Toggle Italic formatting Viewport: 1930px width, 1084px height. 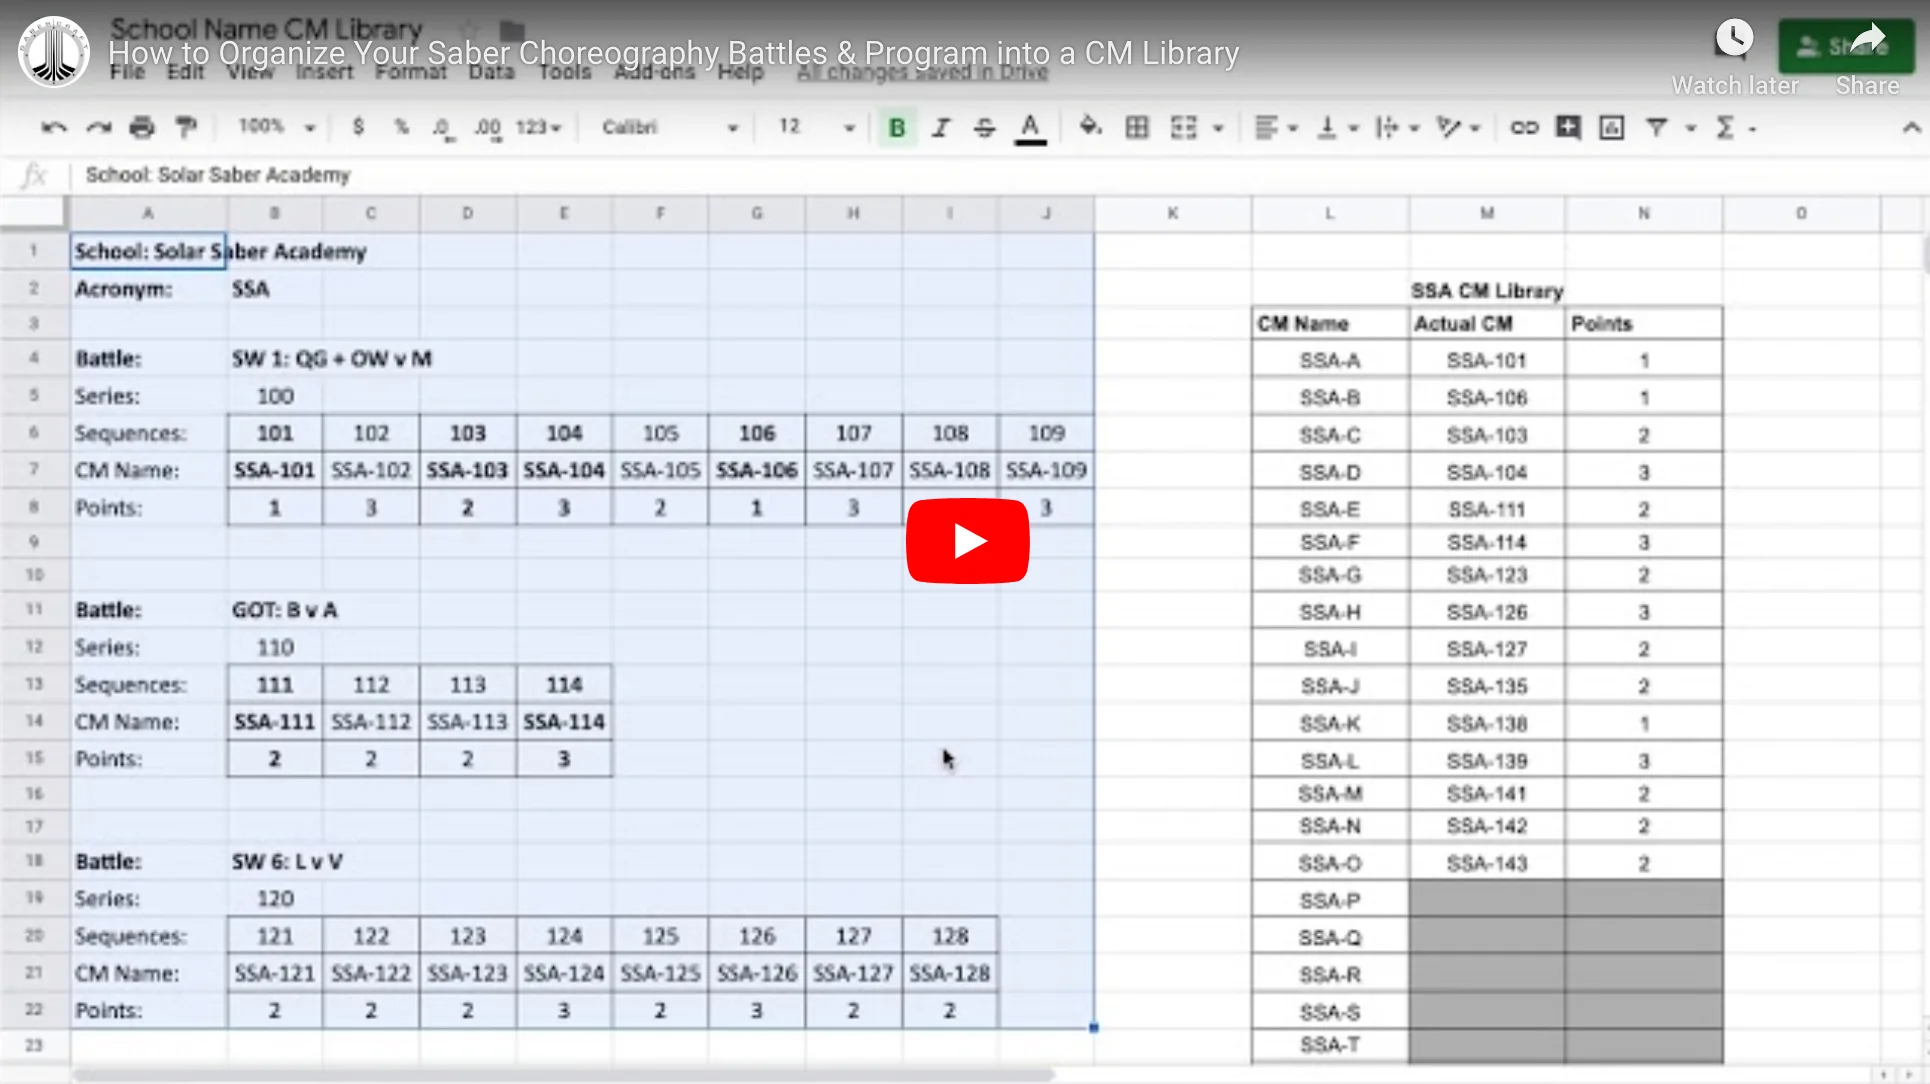[941, 128]
